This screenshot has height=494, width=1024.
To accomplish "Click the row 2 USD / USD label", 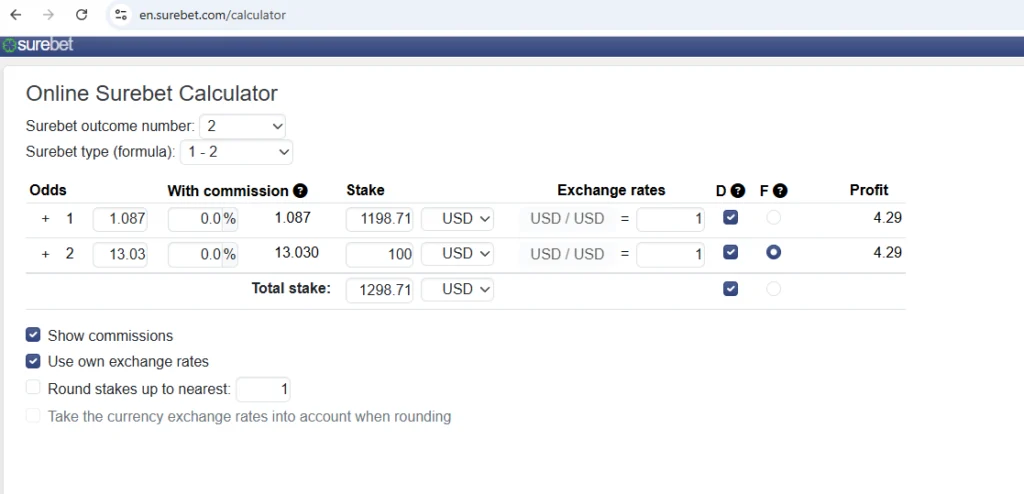I will (567, 254).
